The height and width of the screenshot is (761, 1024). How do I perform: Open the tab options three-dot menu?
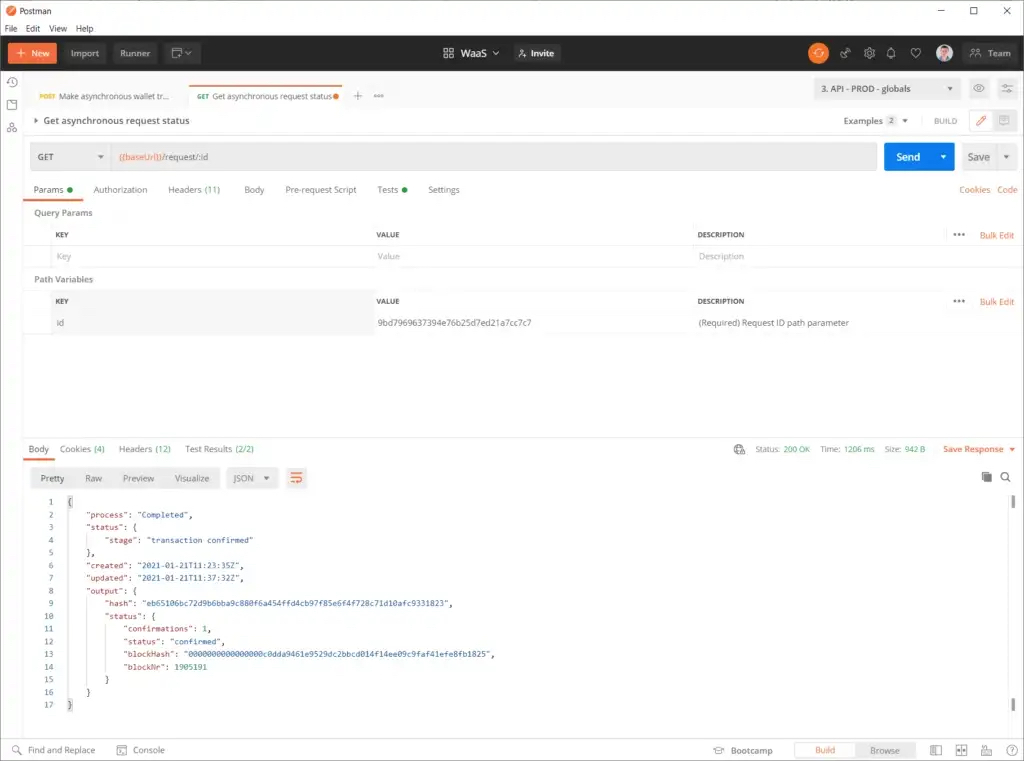click(379, 96)
